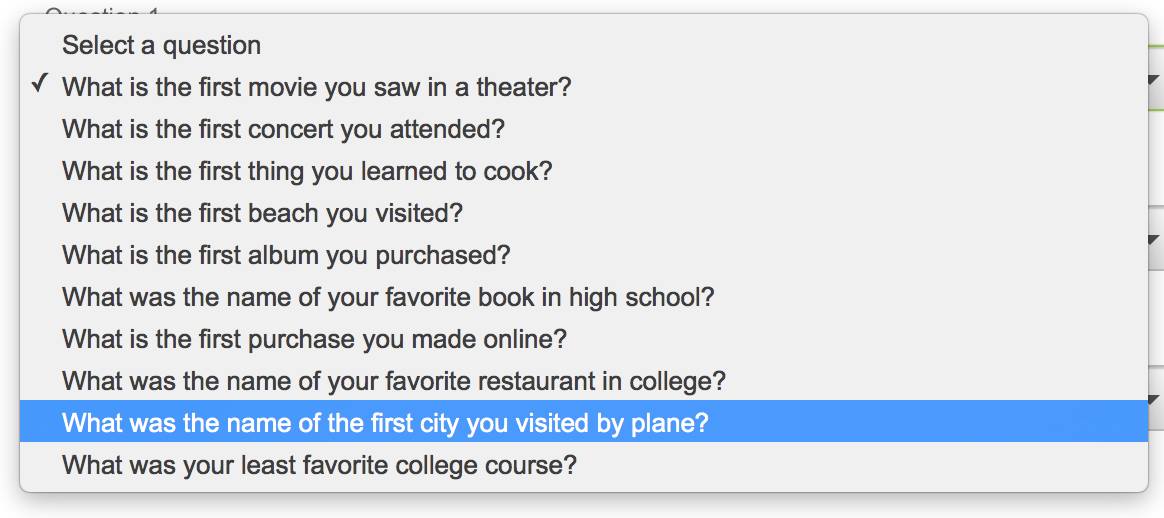The width and height of the screenshot is (1164, 518).
Task: Open the dropdown arrow beside the highlighted option
Action: pos(1156,400)
